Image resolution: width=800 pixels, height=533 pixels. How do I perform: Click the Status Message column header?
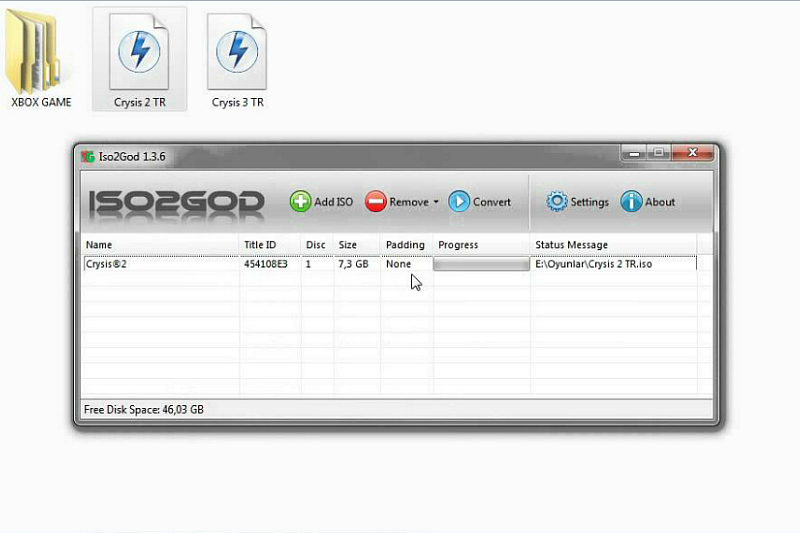point(613,245)
